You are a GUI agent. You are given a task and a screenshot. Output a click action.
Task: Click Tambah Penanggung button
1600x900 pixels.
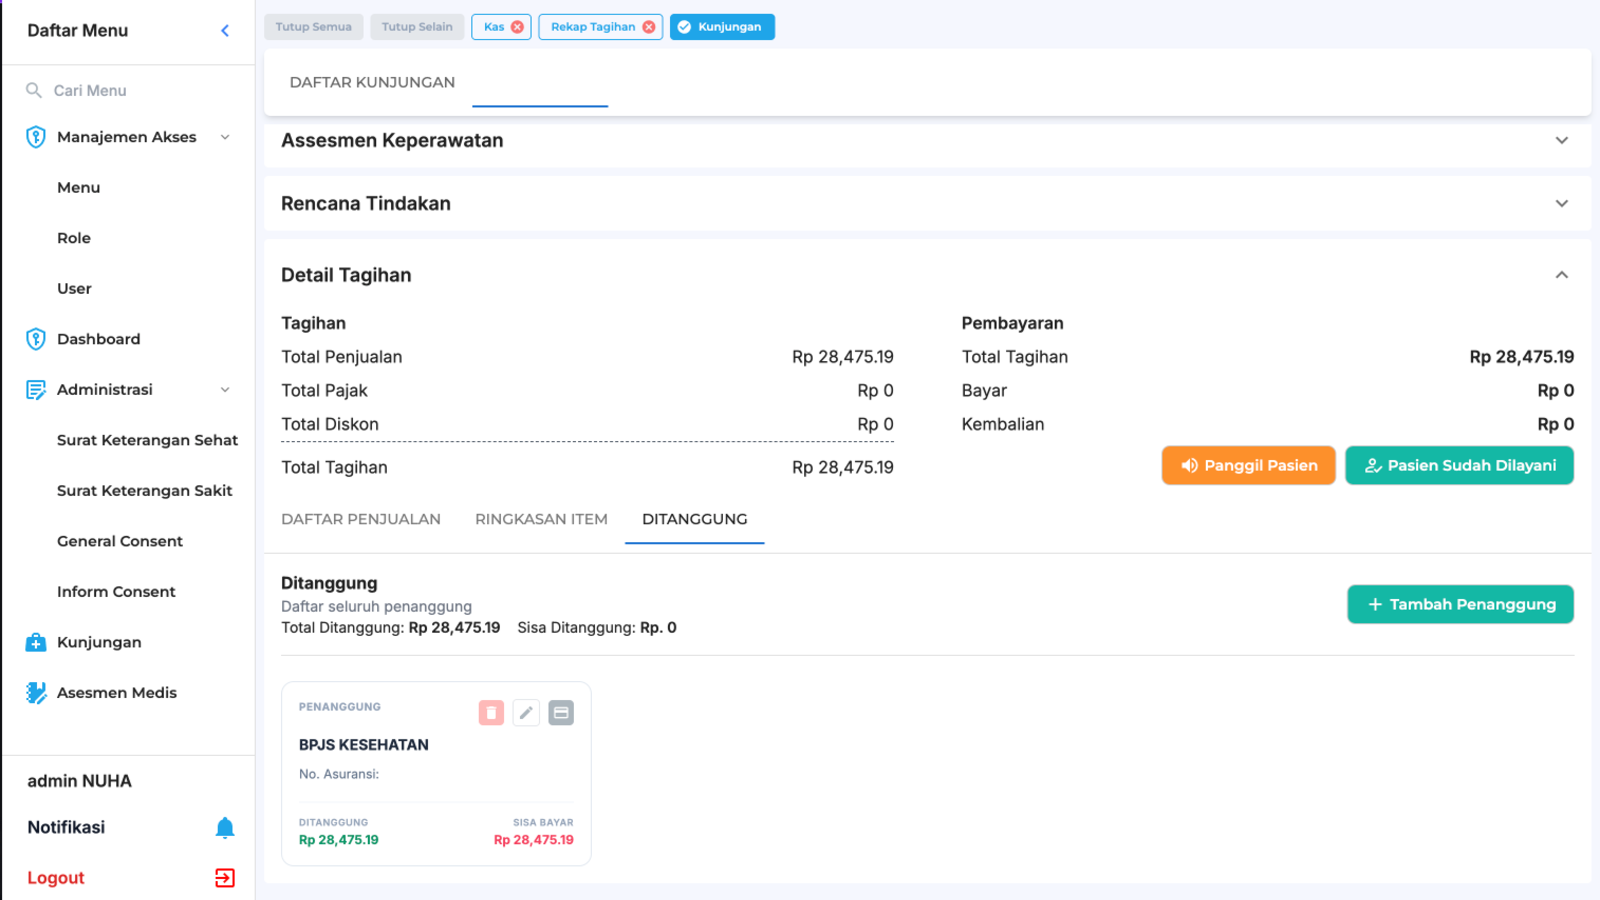point(1460,604)
